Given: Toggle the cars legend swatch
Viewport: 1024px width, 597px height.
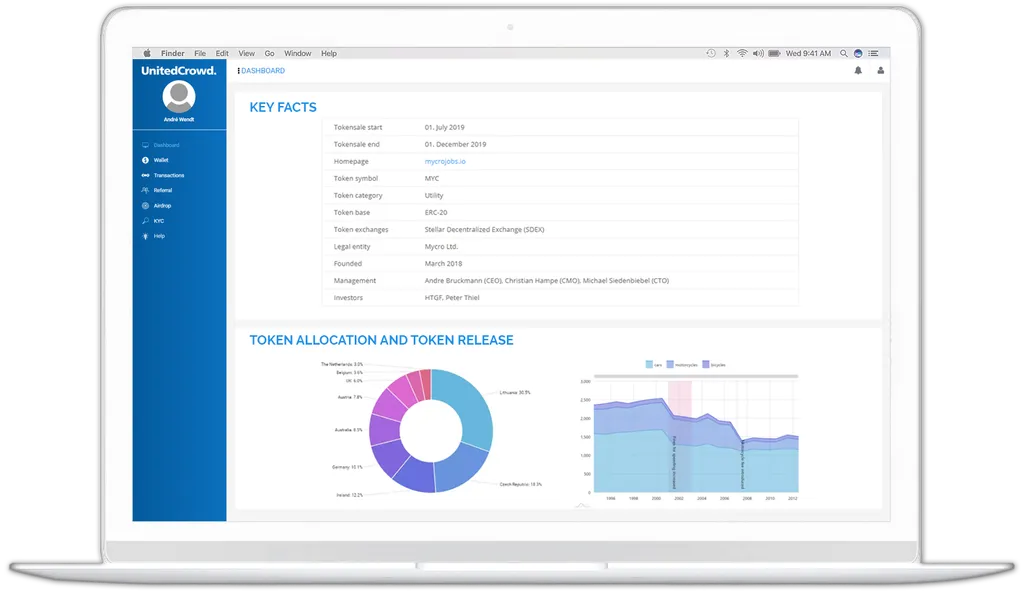Looking at the screenshot, I should (x=649, y=364).
